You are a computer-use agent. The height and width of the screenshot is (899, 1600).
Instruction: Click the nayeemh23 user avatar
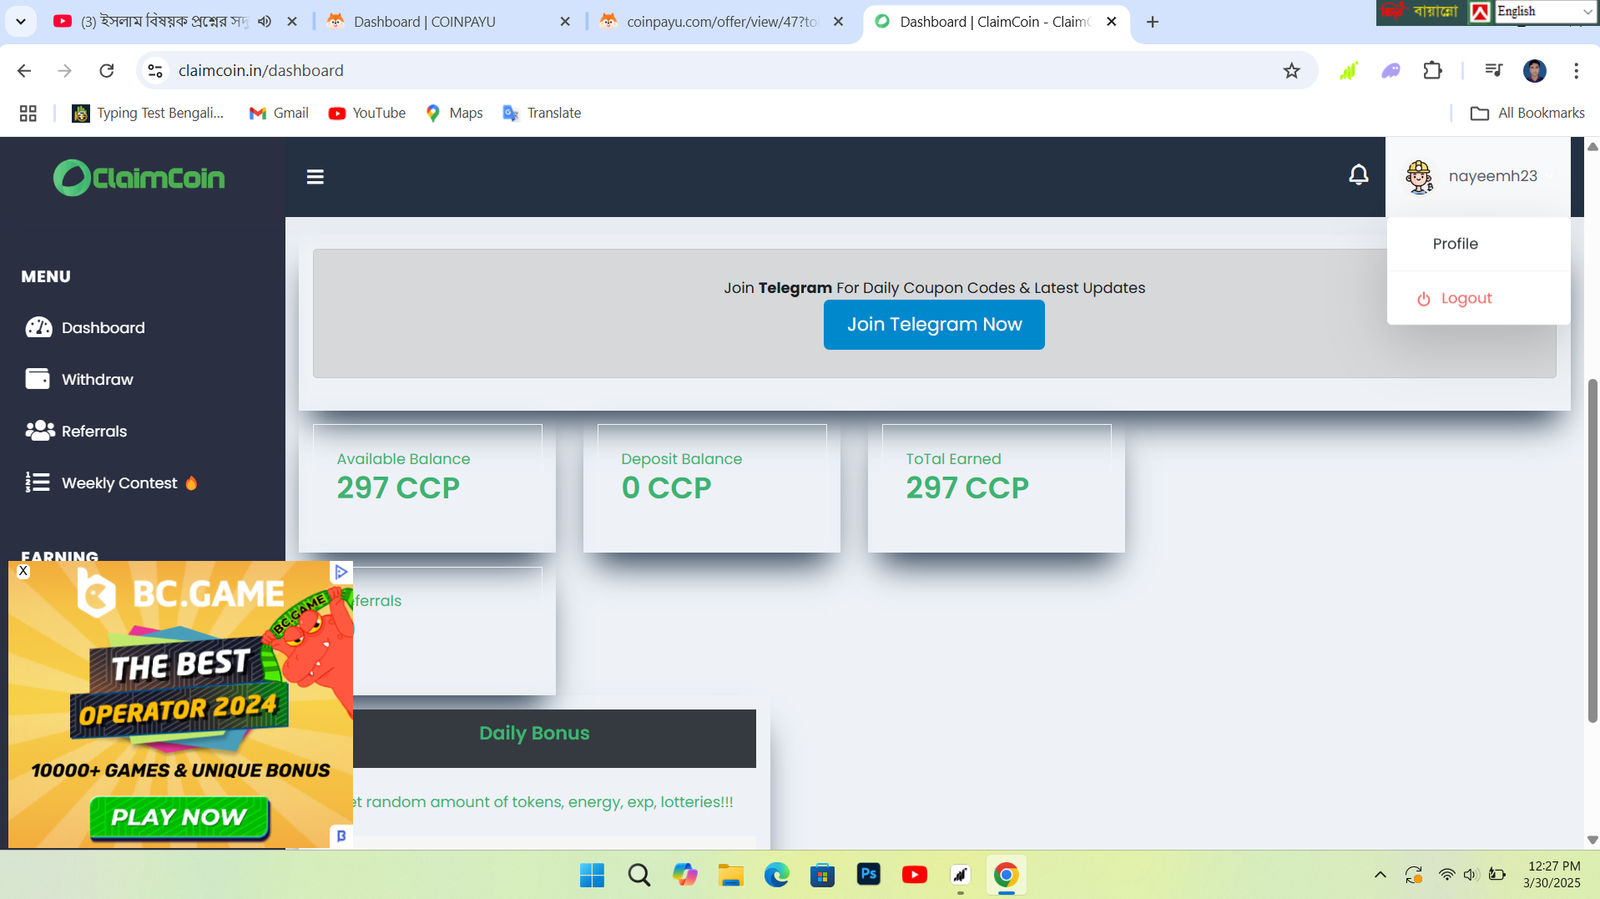[x=1419, y=176]
